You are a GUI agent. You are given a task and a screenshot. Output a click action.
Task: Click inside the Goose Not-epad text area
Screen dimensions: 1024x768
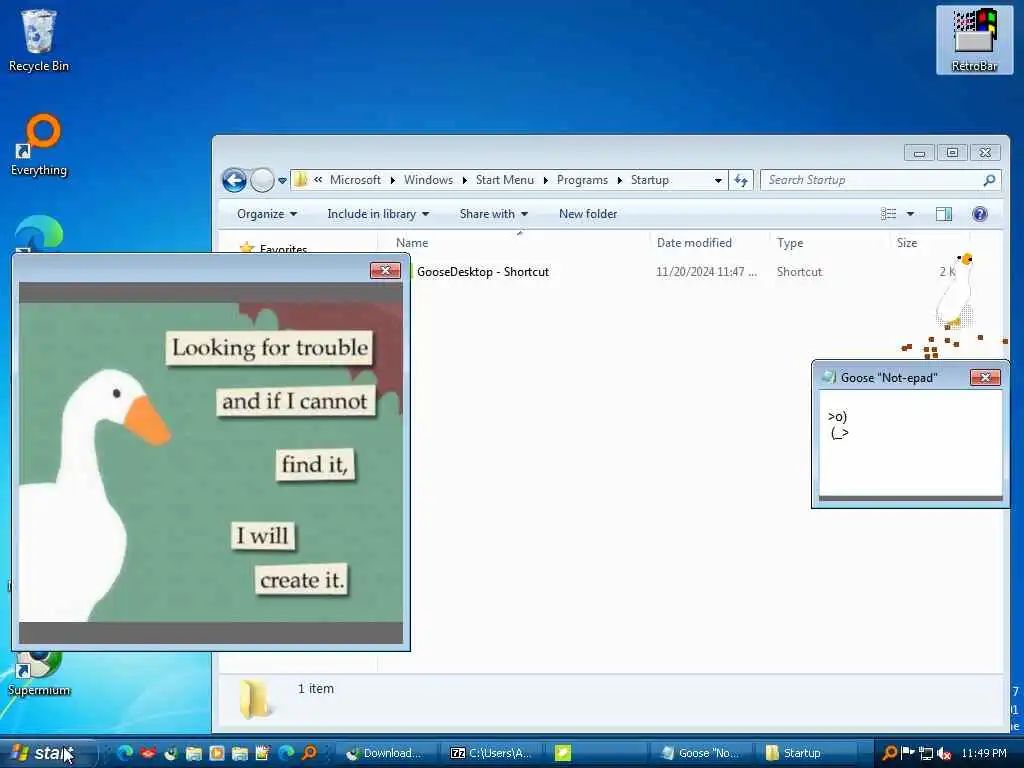910,444
